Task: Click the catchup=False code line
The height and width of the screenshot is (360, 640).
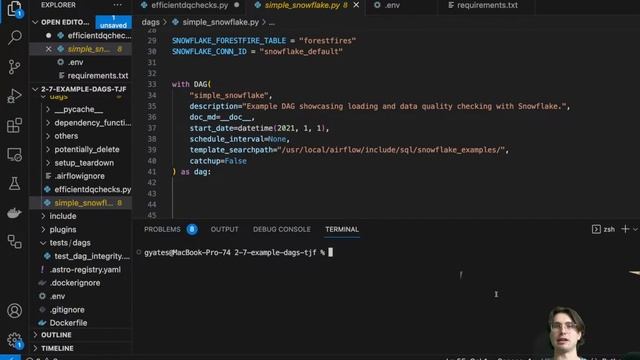Action: pos(218,161)
